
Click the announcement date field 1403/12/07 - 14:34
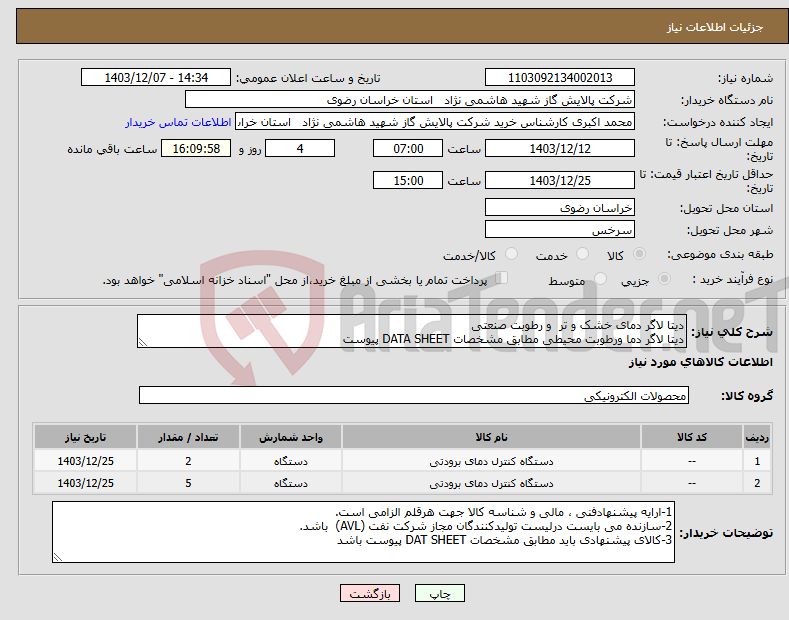156,78
